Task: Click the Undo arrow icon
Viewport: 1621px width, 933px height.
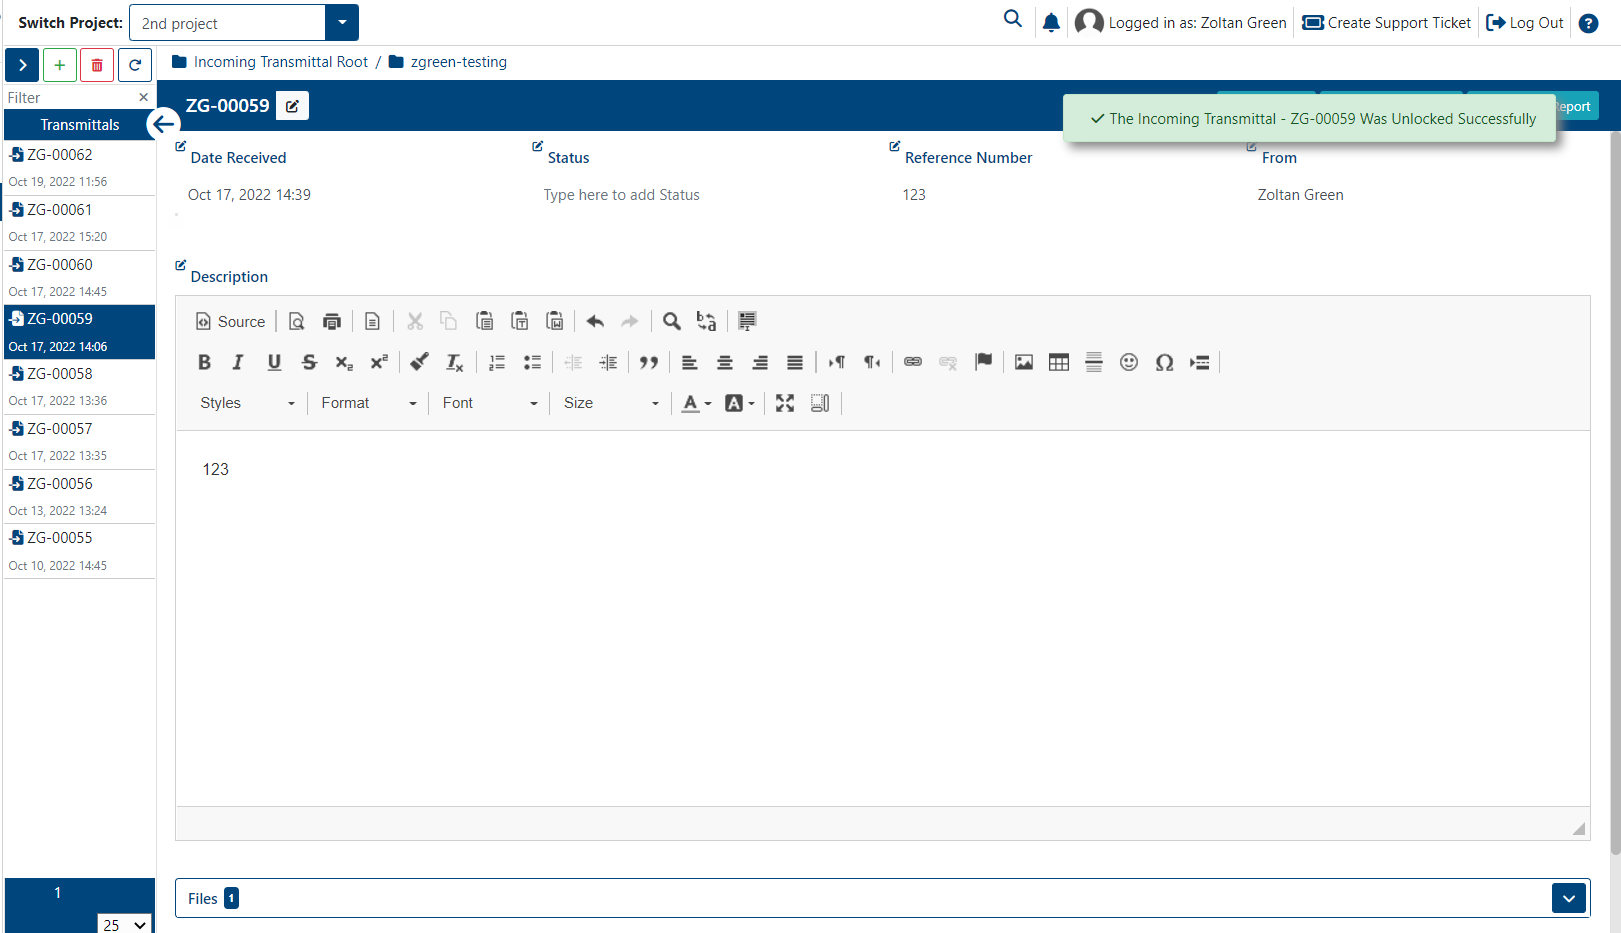Action: pos(595,321)
